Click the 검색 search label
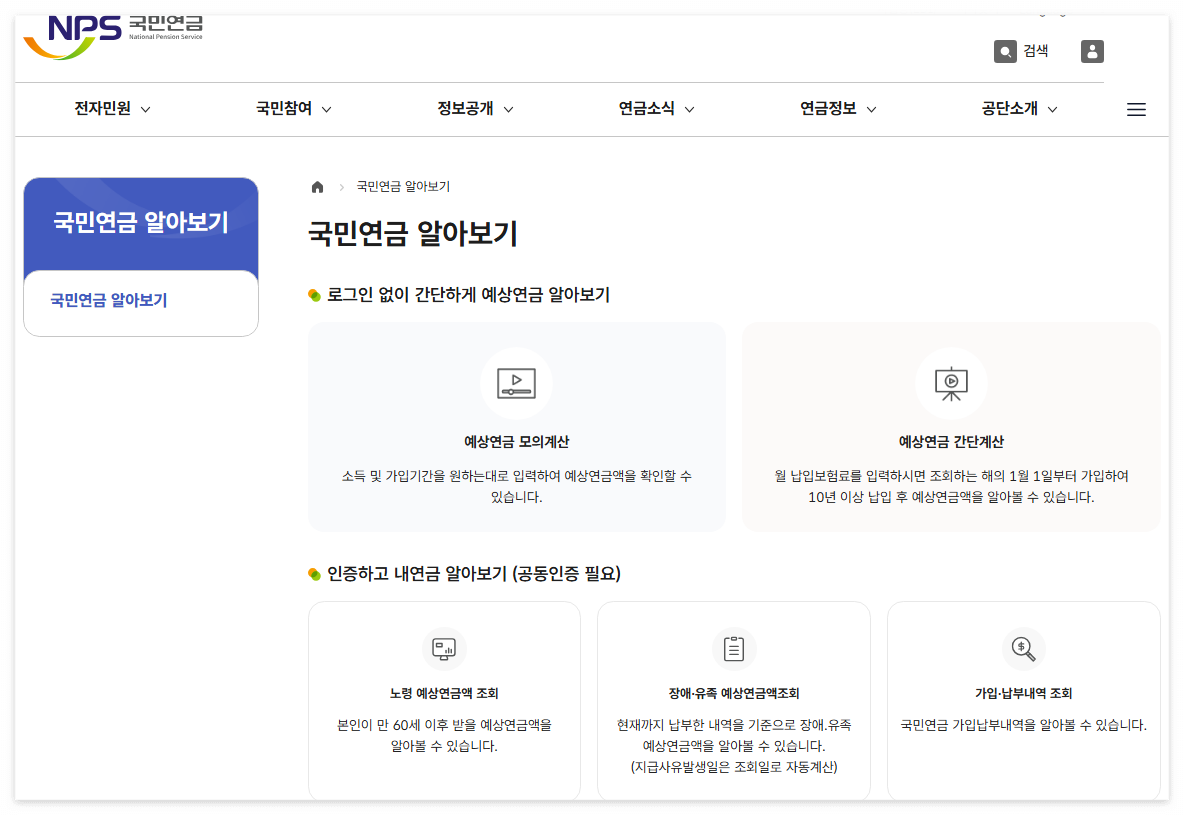Screen dimensions: 1184x815 pos(1035,51)
